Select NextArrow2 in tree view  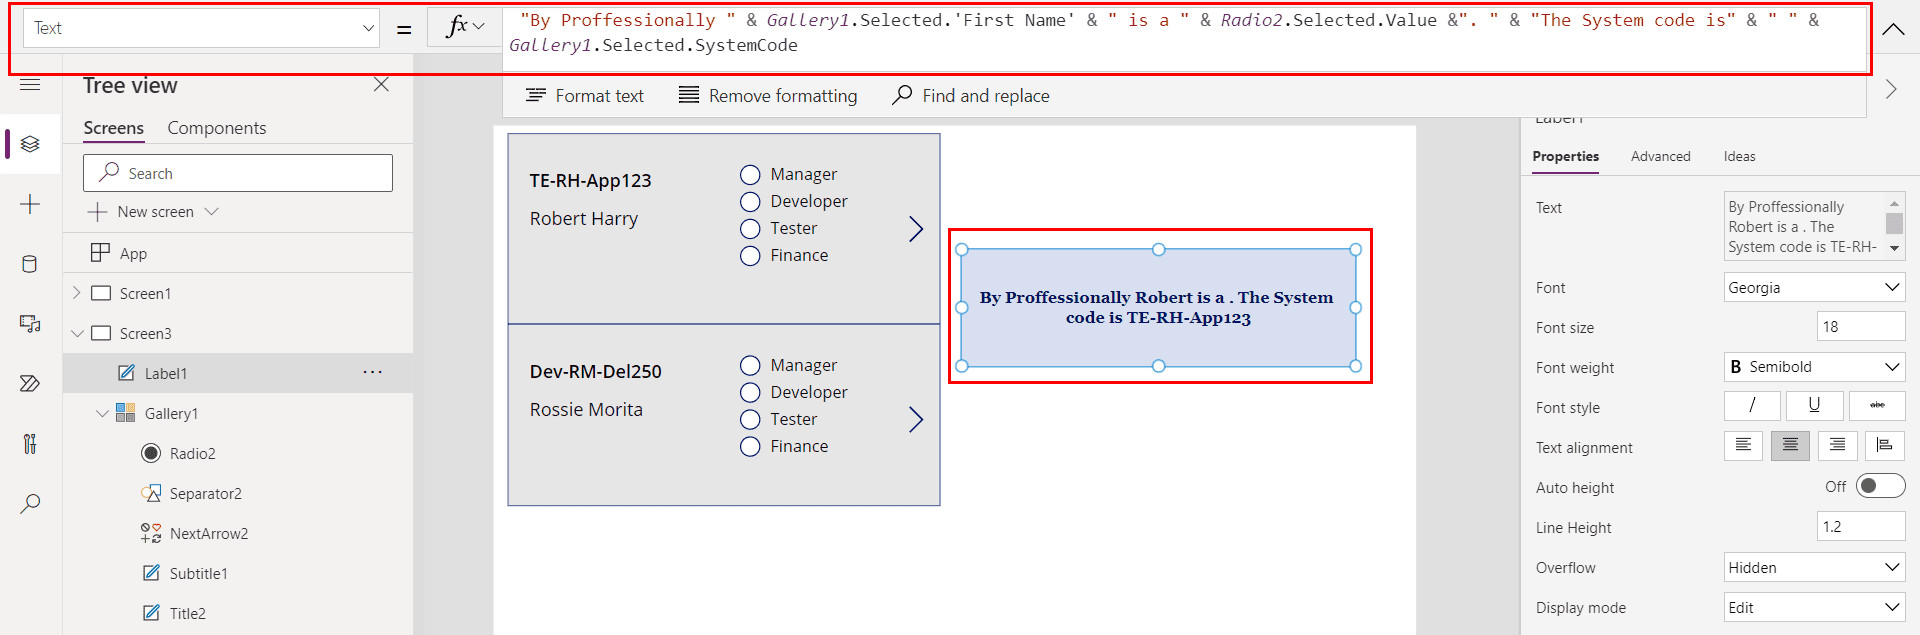tap(238, 533)
